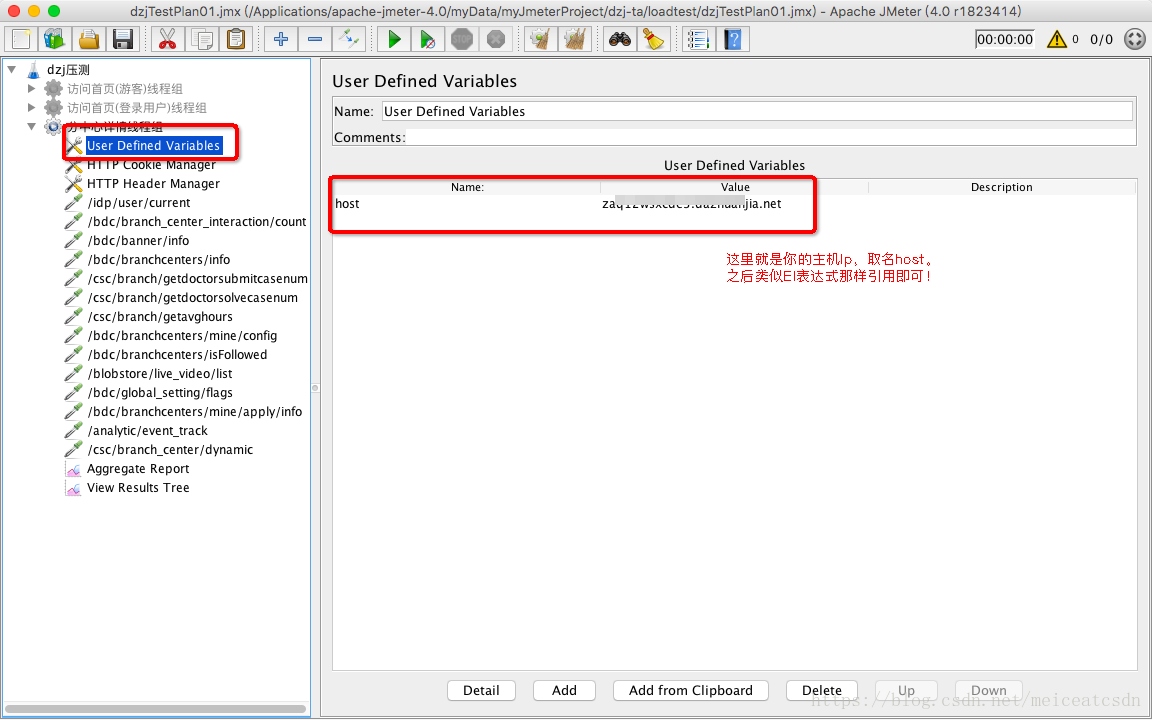Click the Reset Search brush icon
This screenshot has height=720, width=1152.
[x=653, y=39]
